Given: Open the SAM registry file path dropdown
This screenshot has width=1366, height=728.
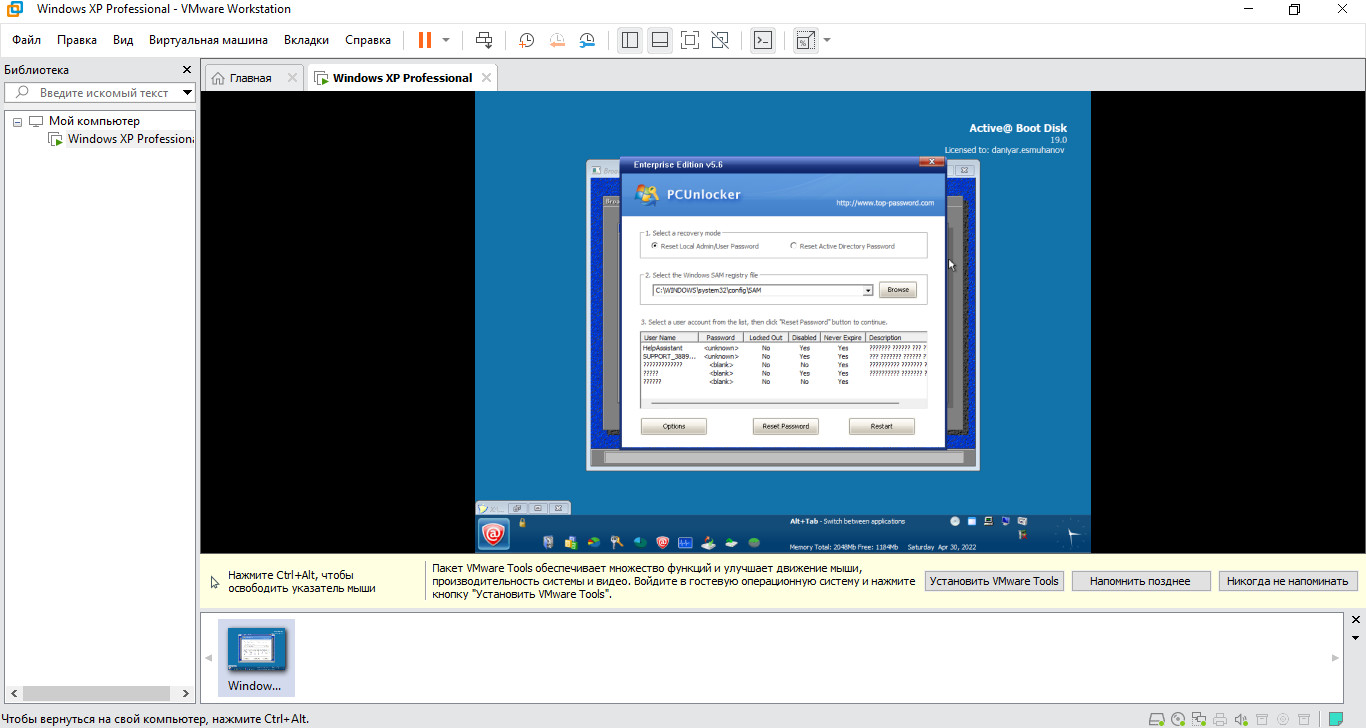Looking at the screenshot, I should point(867,290).
